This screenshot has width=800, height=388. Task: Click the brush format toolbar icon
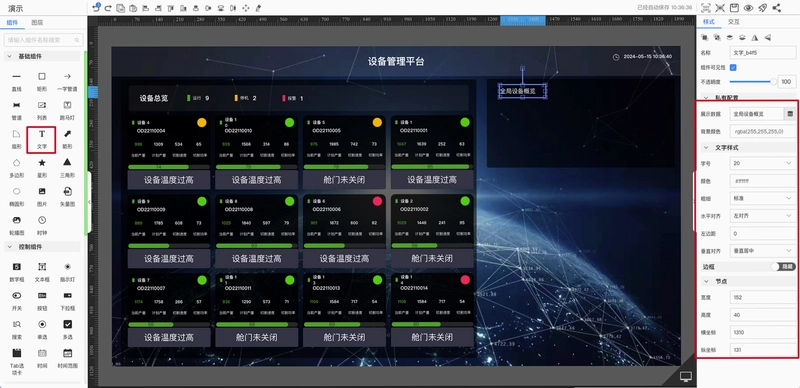pos(258,8)
